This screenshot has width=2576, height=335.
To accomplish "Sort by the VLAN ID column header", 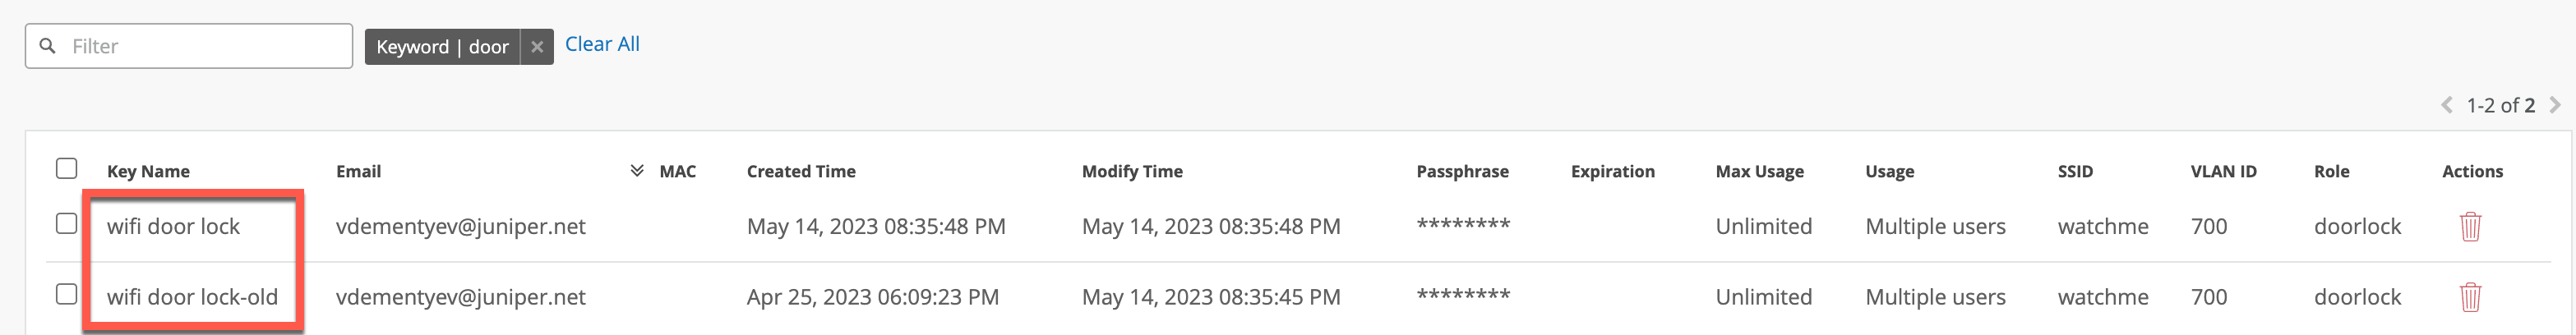I will click(x=2223, y=172).
